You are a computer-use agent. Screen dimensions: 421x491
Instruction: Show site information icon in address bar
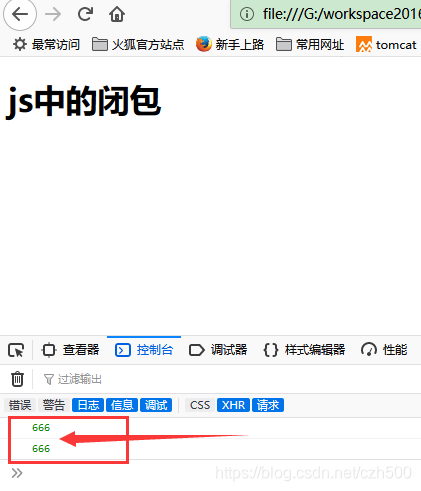[x=247, y=14]
